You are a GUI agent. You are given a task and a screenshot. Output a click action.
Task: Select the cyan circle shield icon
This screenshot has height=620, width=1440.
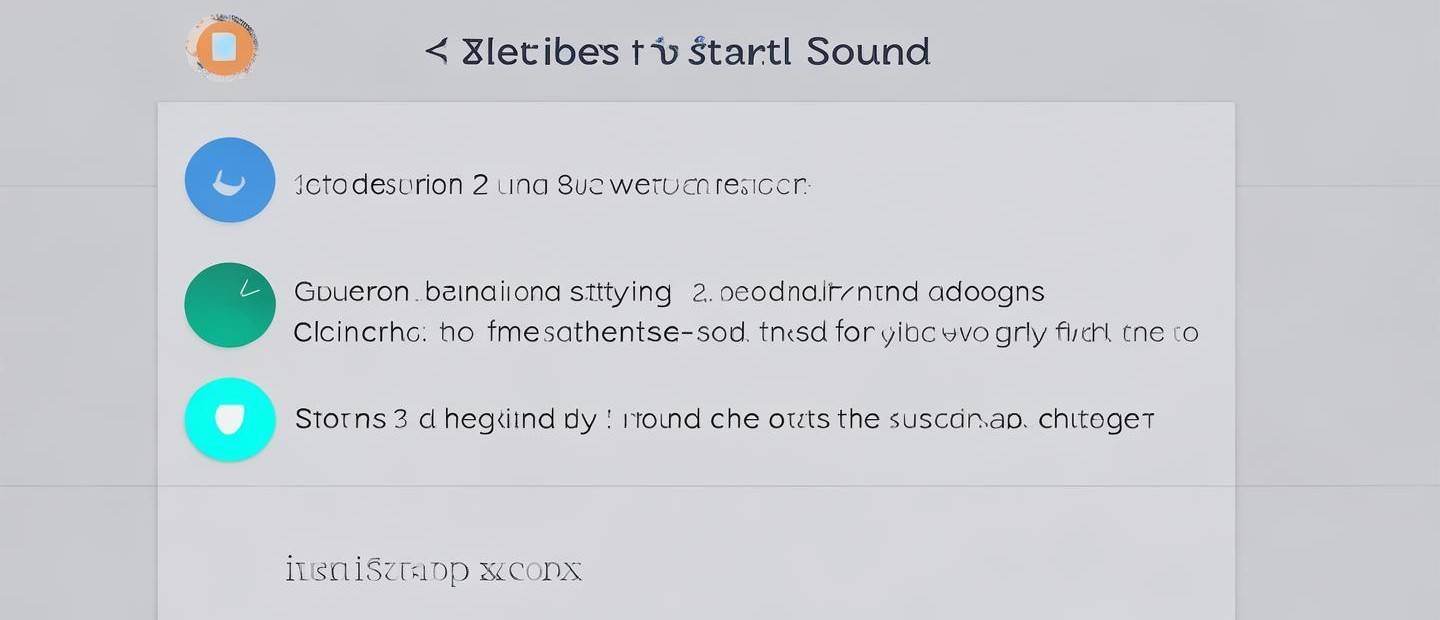[230, 420]
